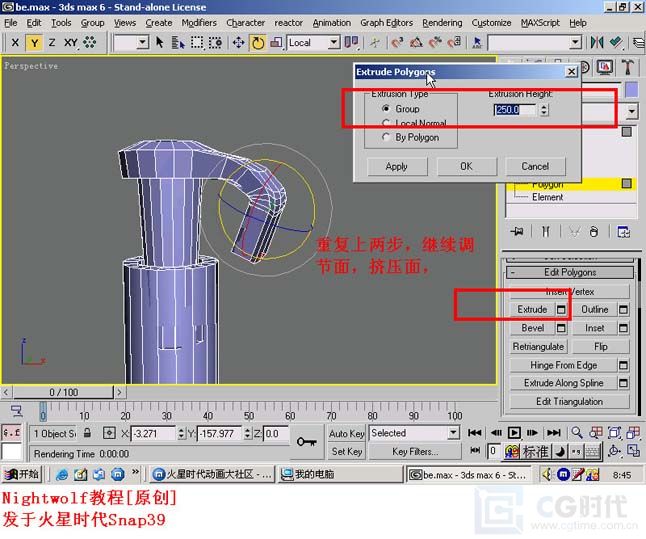Step time slider forward with right arrow
Image resolution: width=646 pixels, height=539 pixels.
[x=119, y=392]
